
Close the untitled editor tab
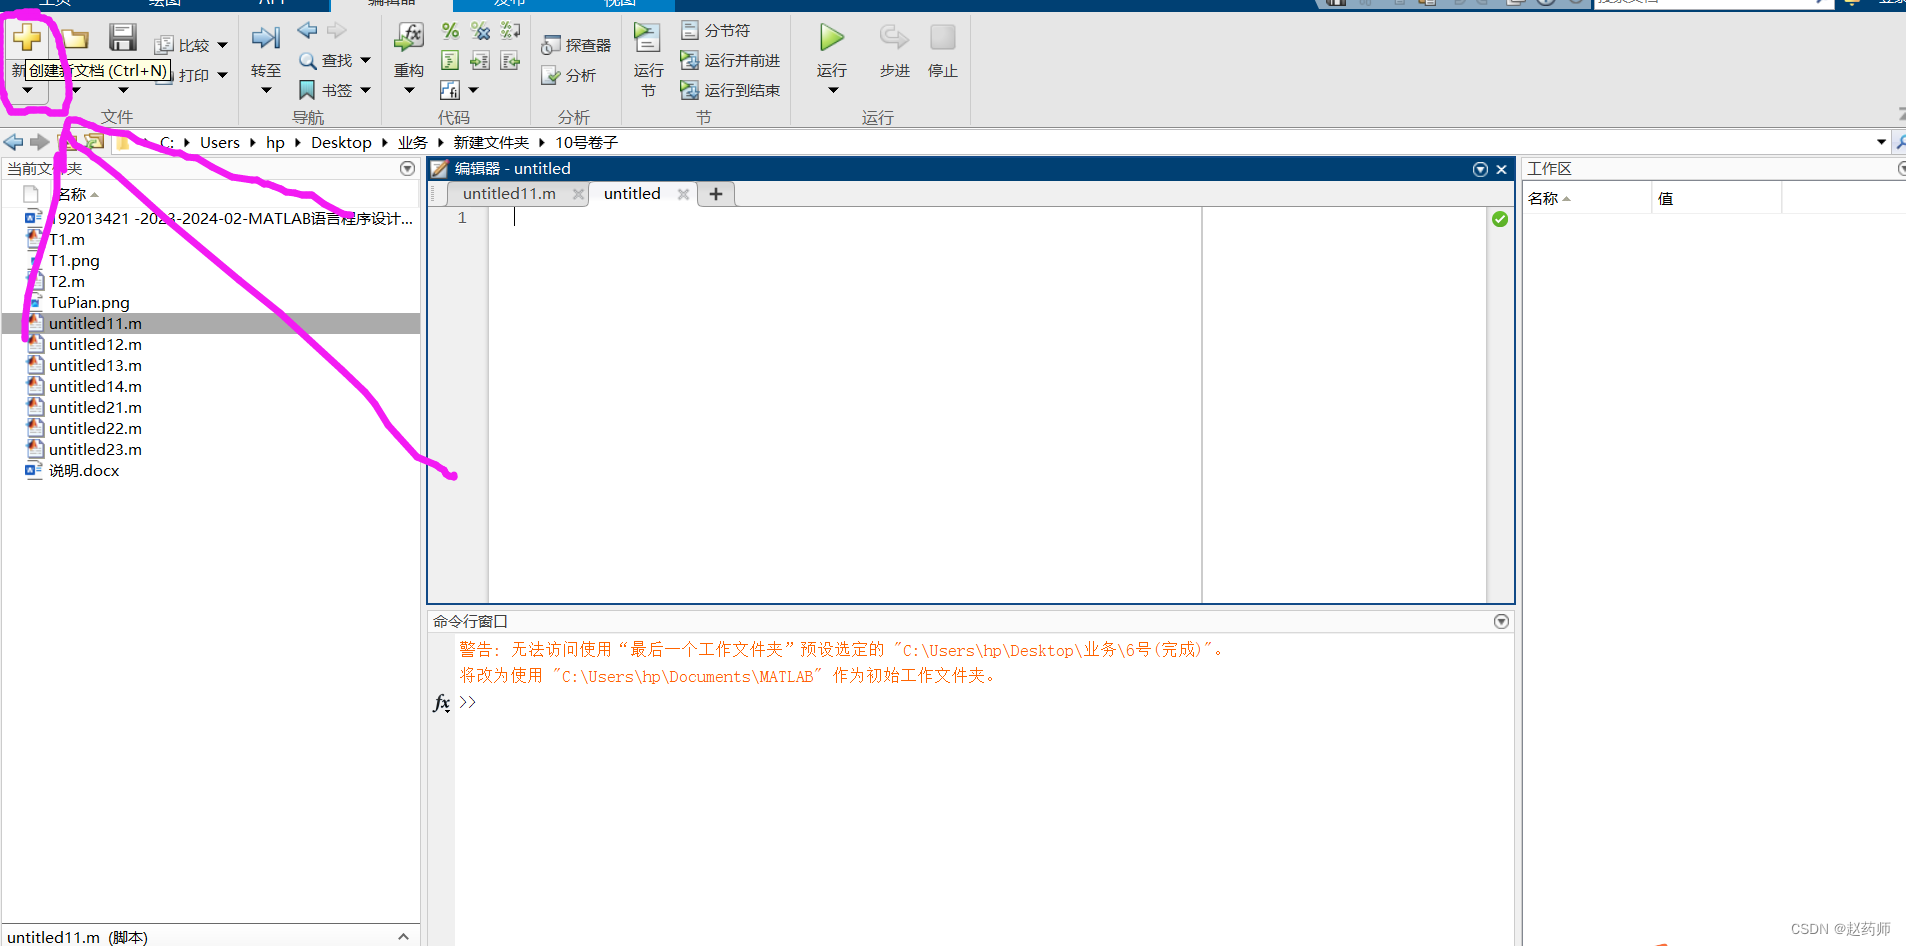pyautogui.click(x=683, y=194)
